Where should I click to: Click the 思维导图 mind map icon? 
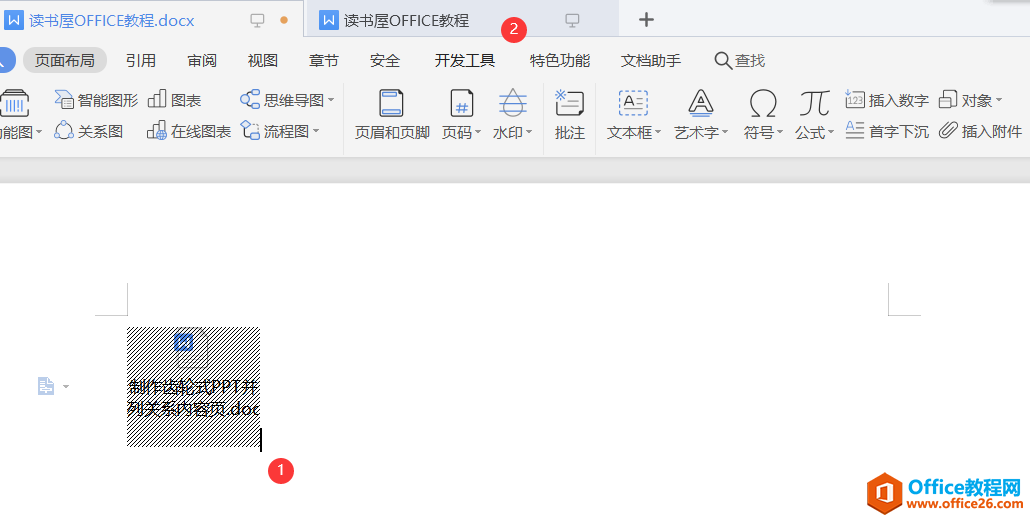[250, 100]
